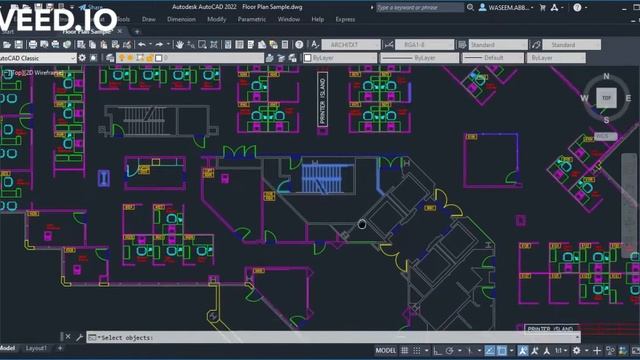Image resolution: width=640 pixels, height=360 pixels.
Task: Click the Paste clipboard icon
Action: tap(104, 44)
